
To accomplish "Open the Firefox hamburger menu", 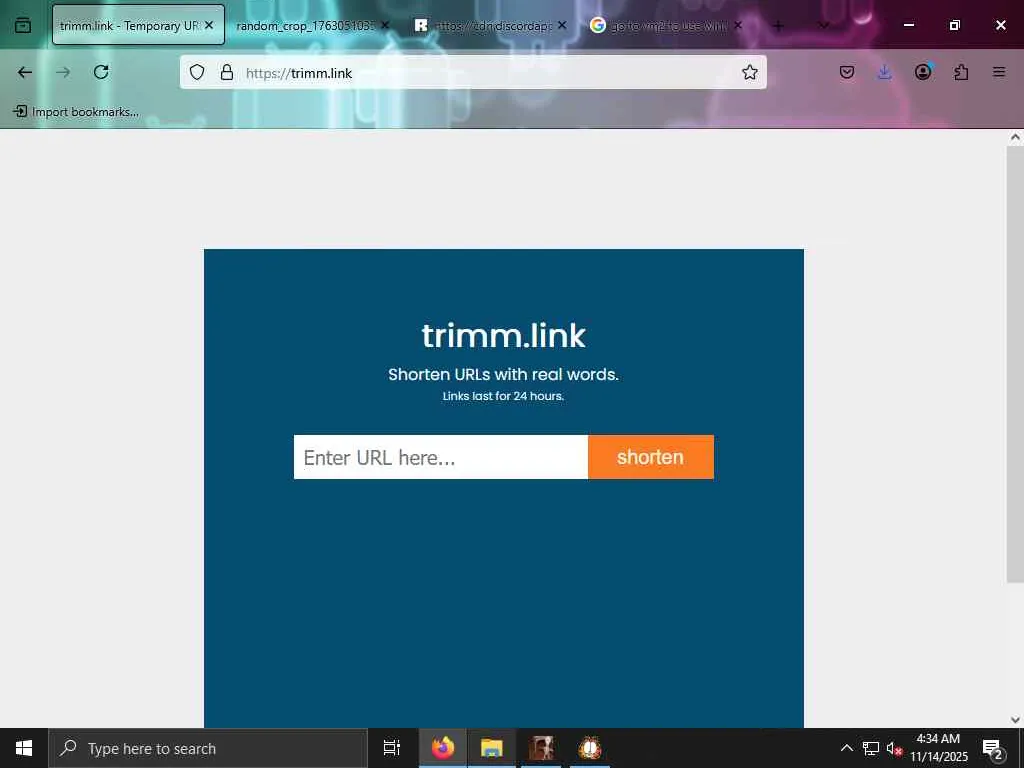I will coord(999,72).
